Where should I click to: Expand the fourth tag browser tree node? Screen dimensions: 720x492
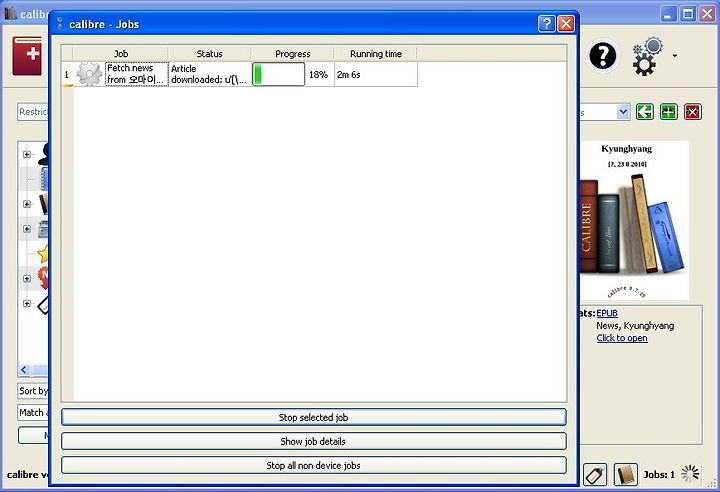[x=27, y=229]
